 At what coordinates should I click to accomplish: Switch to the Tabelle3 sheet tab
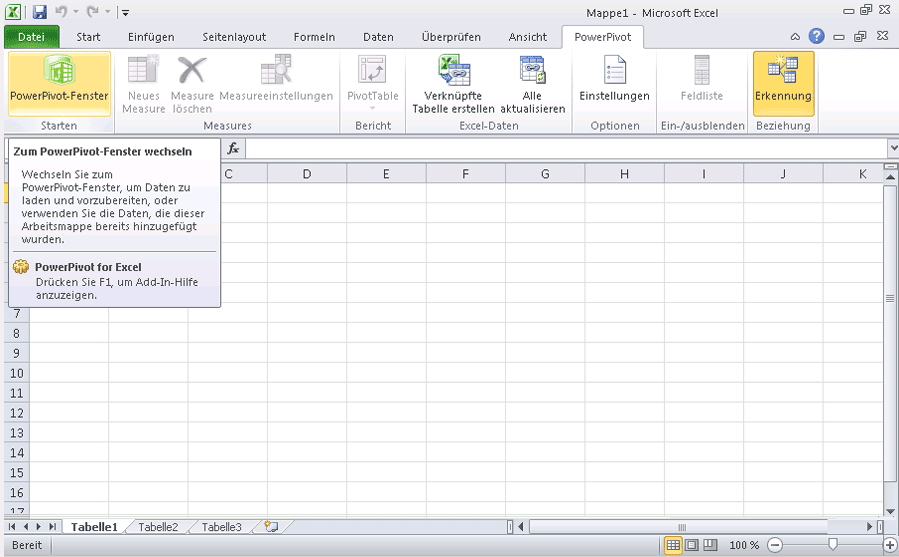[x=221, y=527]
